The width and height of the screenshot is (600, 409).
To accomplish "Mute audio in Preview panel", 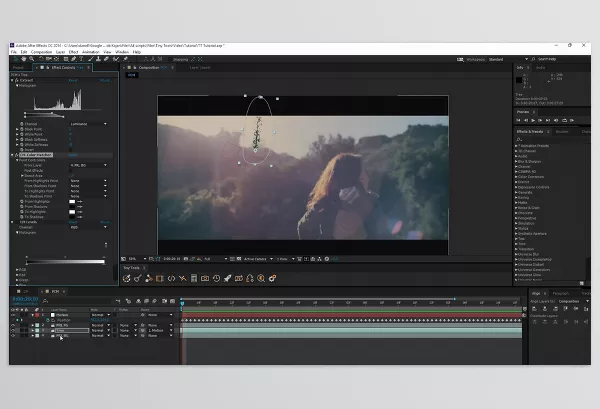I will coord(556,120).
